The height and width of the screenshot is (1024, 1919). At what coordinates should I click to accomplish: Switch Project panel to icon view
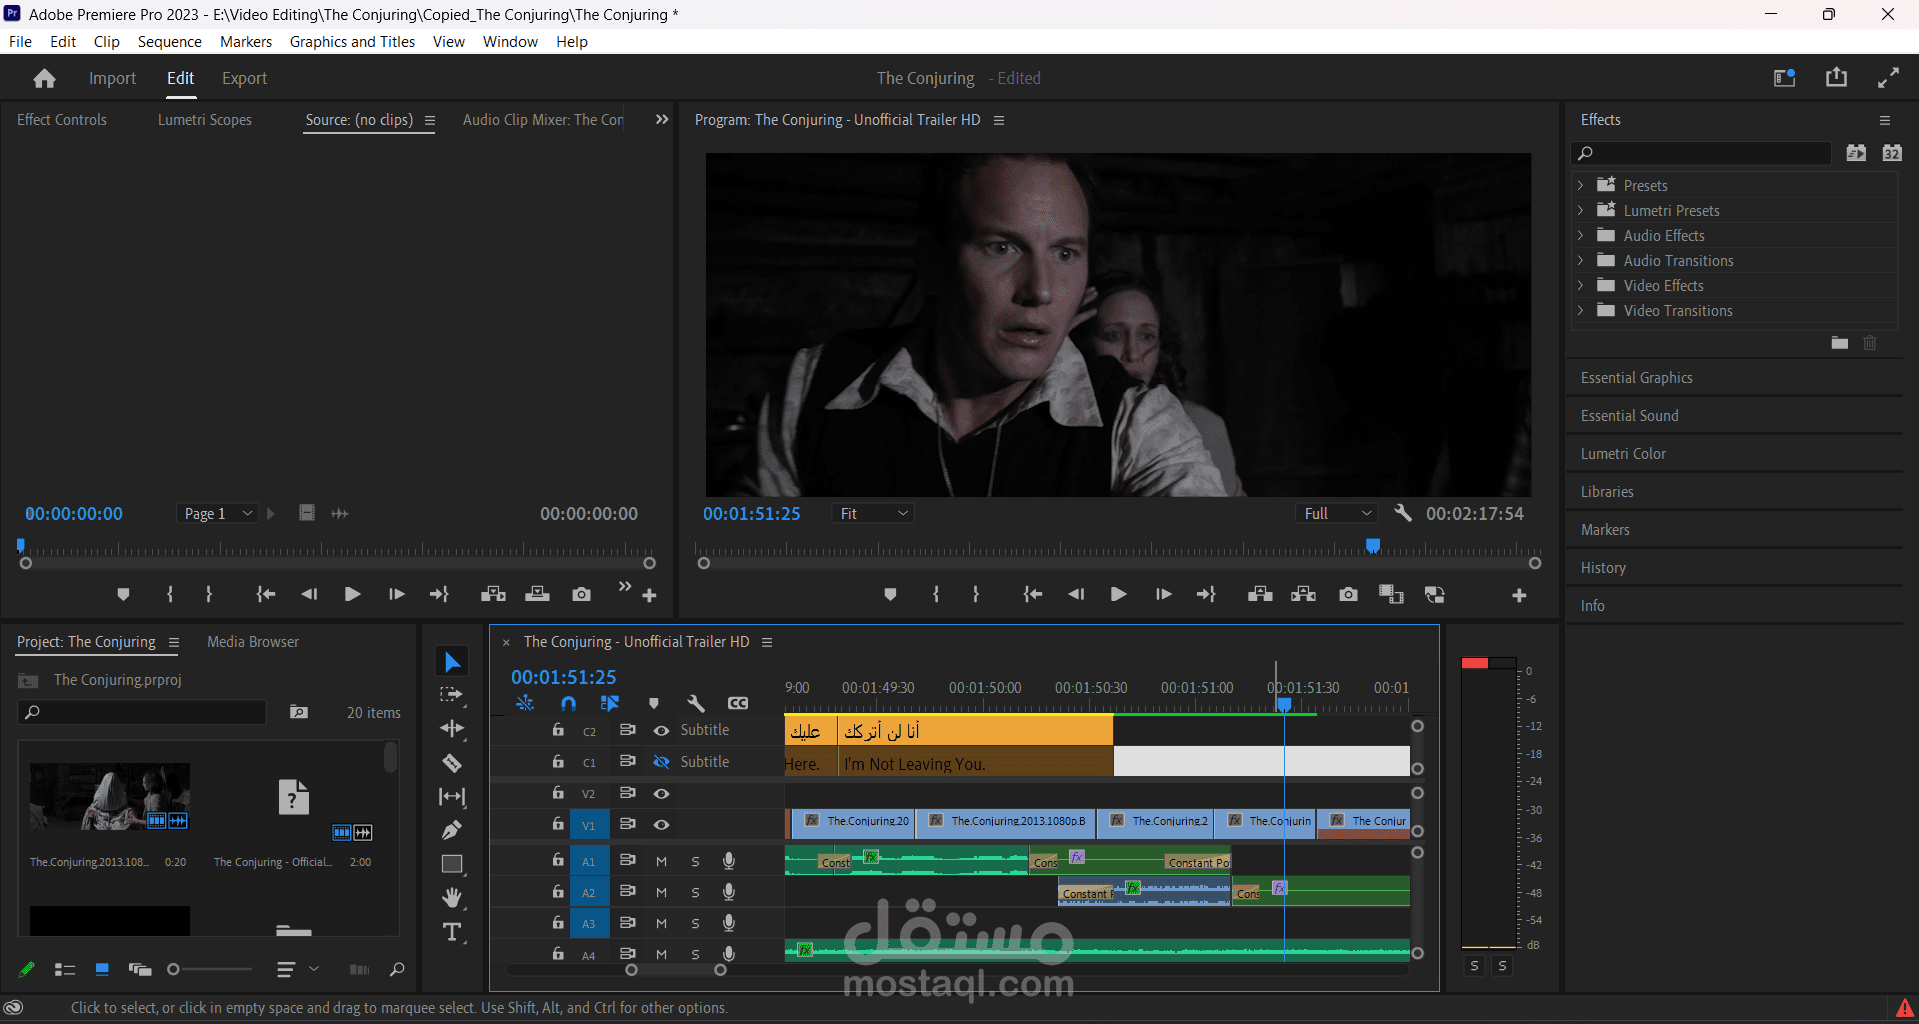coord(102,969)
